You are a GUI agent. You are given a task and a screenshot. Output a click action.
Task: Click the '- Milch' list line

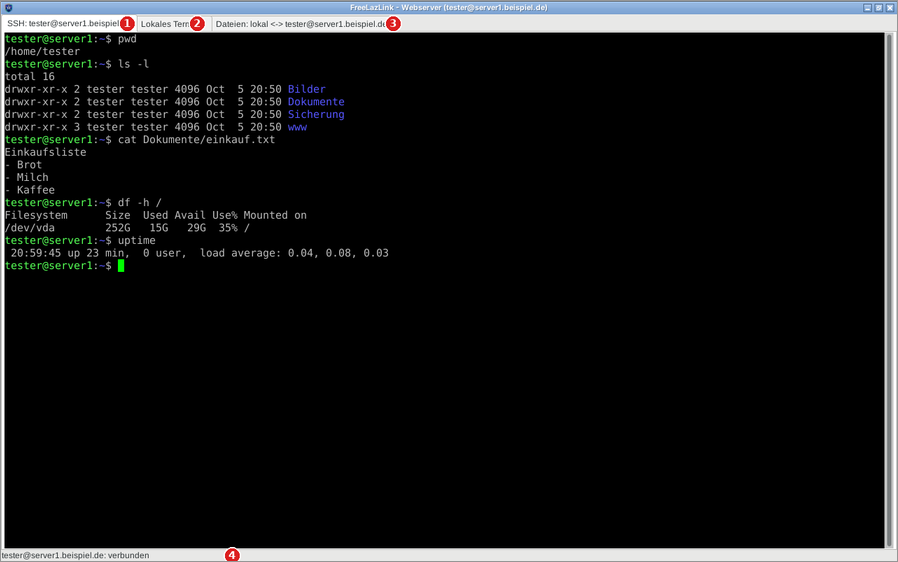[26, 177]
